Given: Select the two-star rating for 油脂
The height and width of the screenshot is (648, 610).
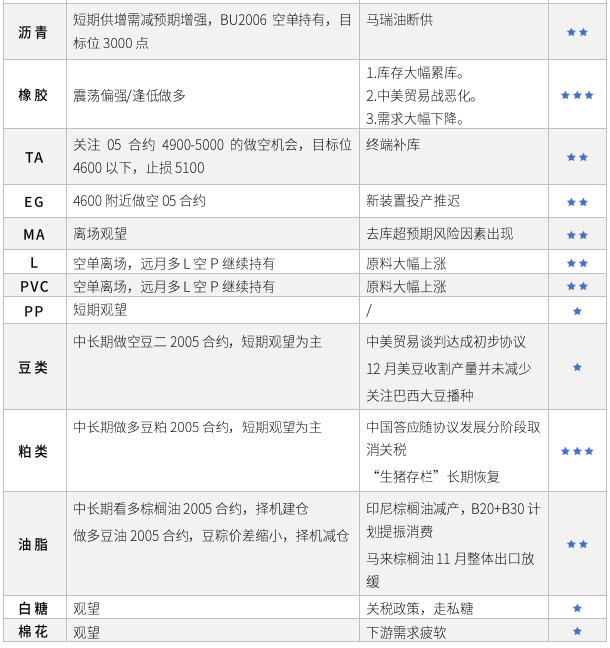Looking at the screenshot, I should tap(577, 544).
